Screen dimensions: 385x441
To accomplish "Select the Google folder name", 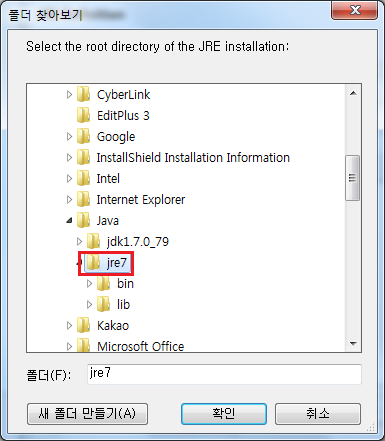I will (x=116, y=137).
